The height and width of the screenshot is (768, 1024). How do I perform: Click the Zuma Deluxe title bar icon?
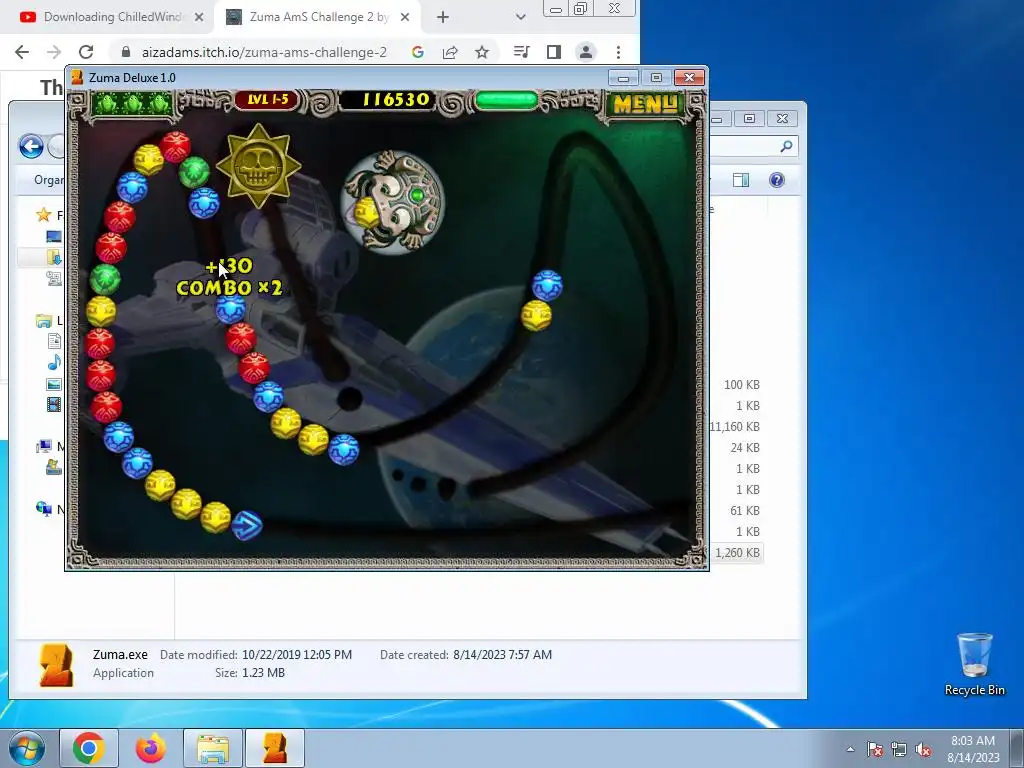[x=77, y=77]
